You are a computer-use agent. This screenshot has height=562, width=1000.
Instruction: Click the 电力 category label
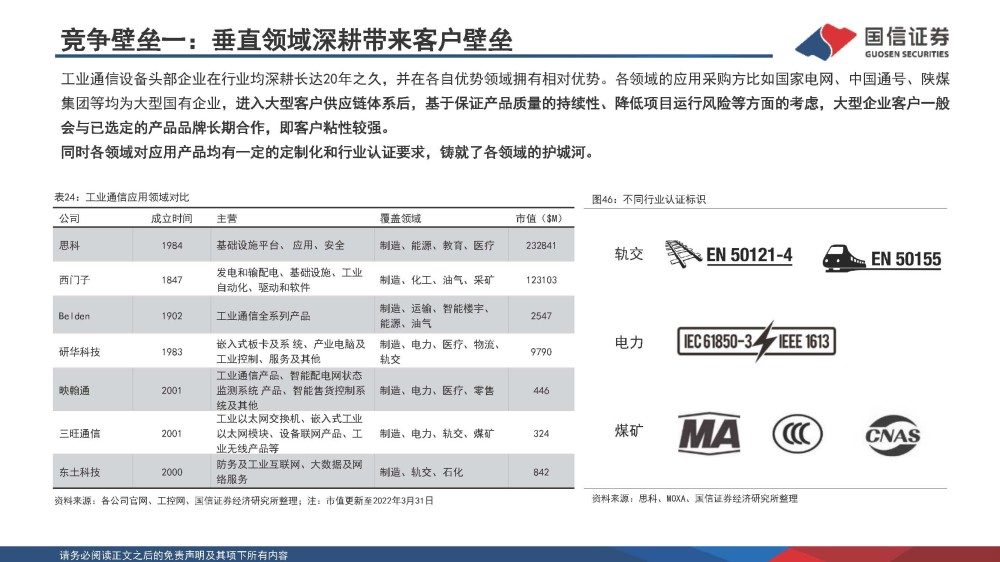click(x=628, y=343)
